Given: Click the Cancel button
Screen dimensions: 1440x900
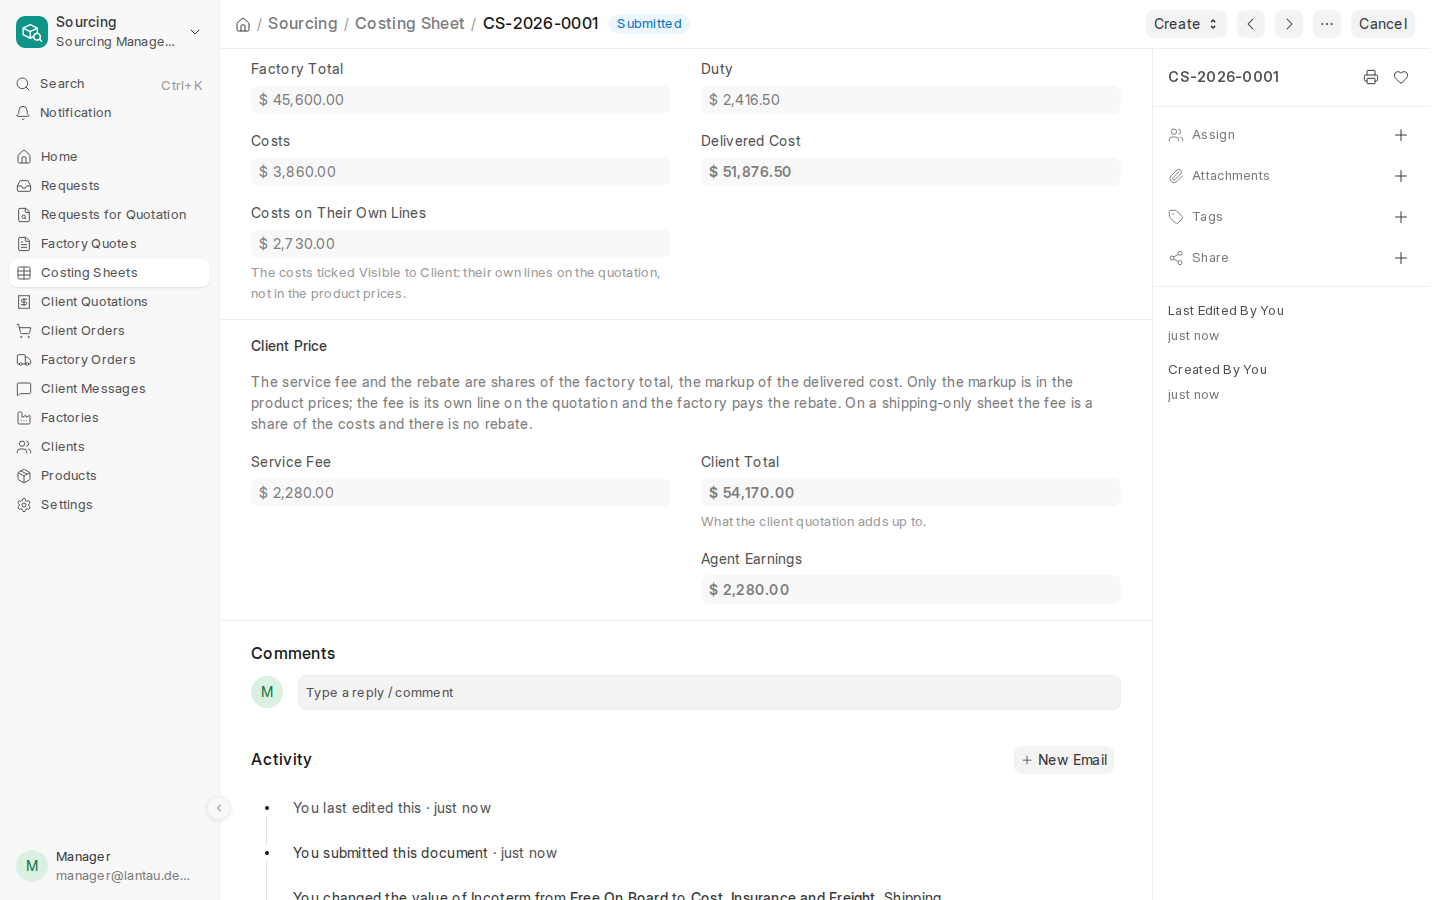Looking at the screenshot, I should click(x=1382, y=24).
